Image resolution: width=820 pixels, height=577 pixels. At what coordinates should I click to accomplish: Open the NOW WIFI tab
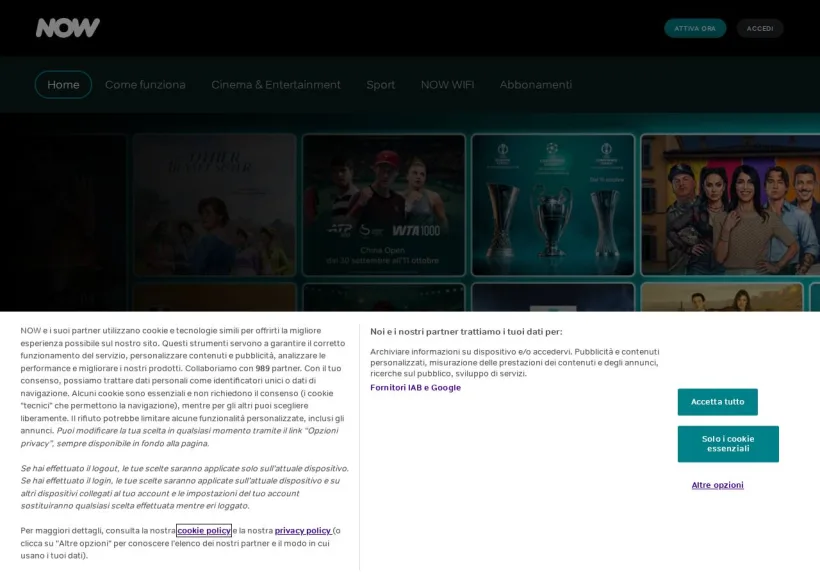tap(447, 85)
